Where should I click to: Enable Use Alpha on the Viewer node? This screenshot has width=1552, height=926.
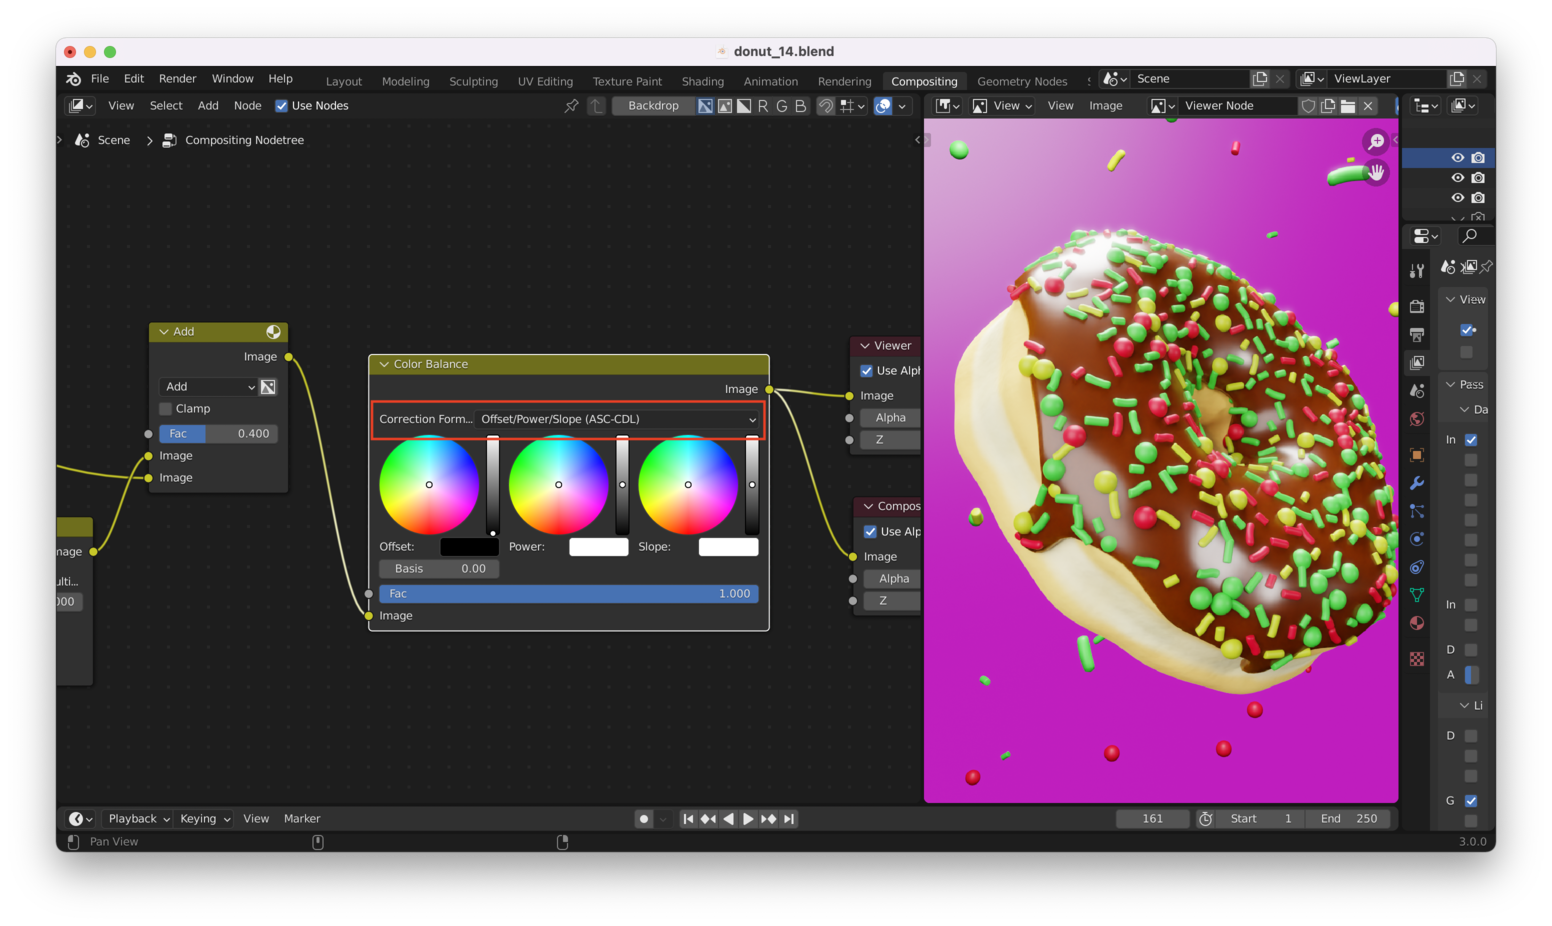tap(868, 370)
